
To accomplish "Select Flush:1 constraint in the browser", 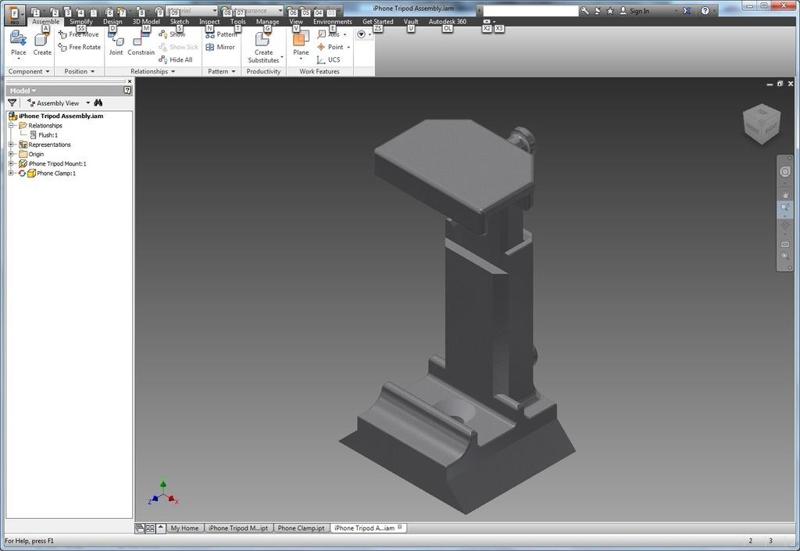I will 48,135.
